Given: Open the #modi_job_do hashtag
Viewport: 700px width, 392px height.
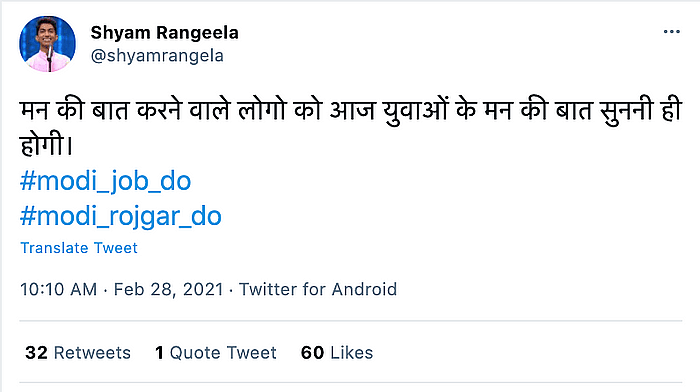Looking at the screenshot, I should point(105,181).
